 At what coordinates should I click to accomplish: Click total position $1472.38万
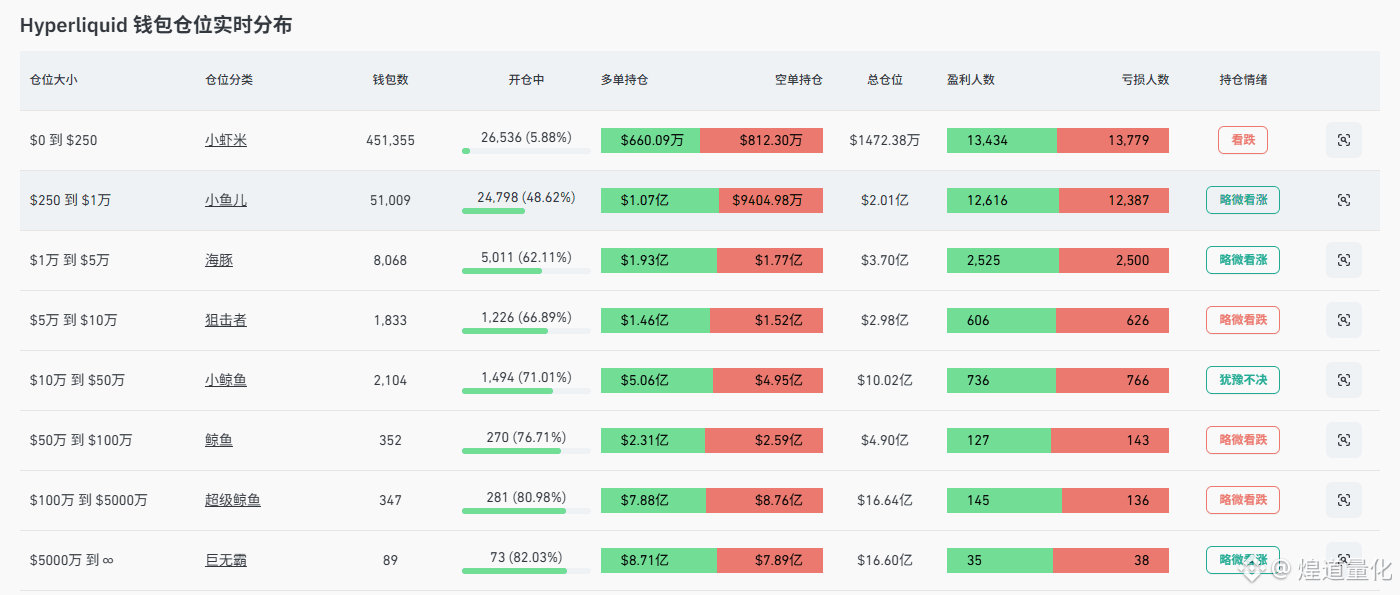885,140
